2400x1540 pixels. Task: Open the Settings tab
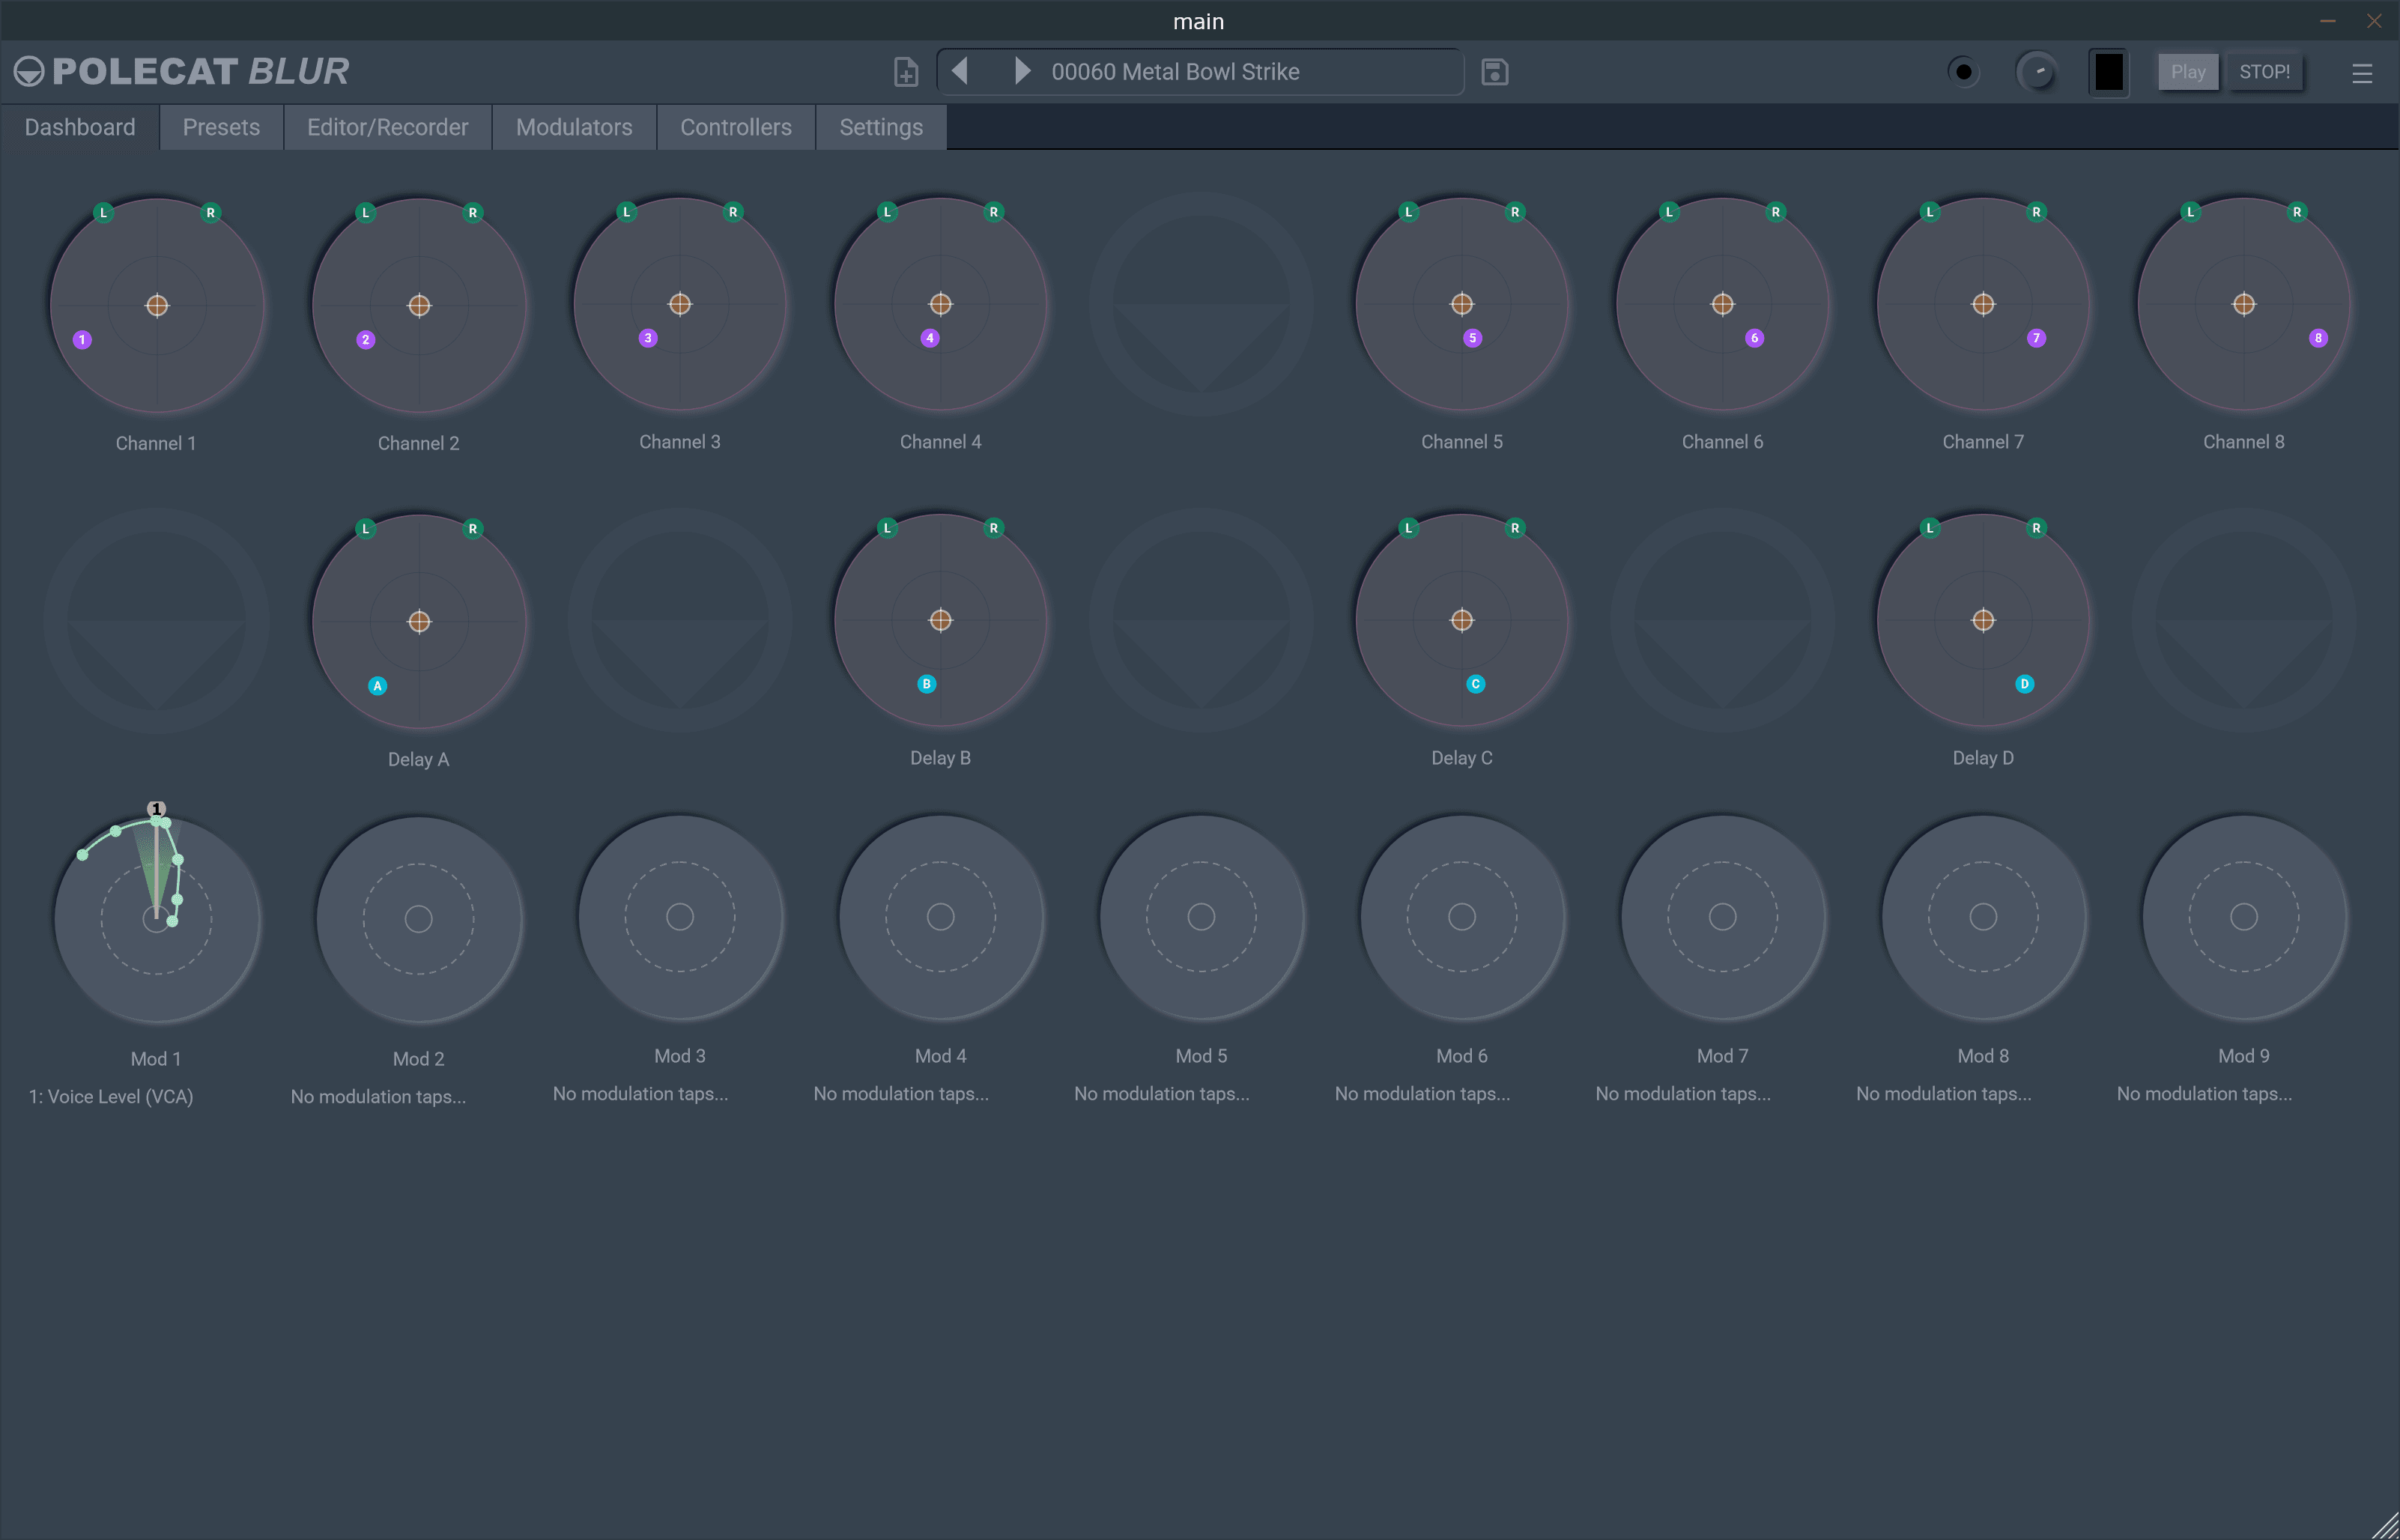pos(881,127)
